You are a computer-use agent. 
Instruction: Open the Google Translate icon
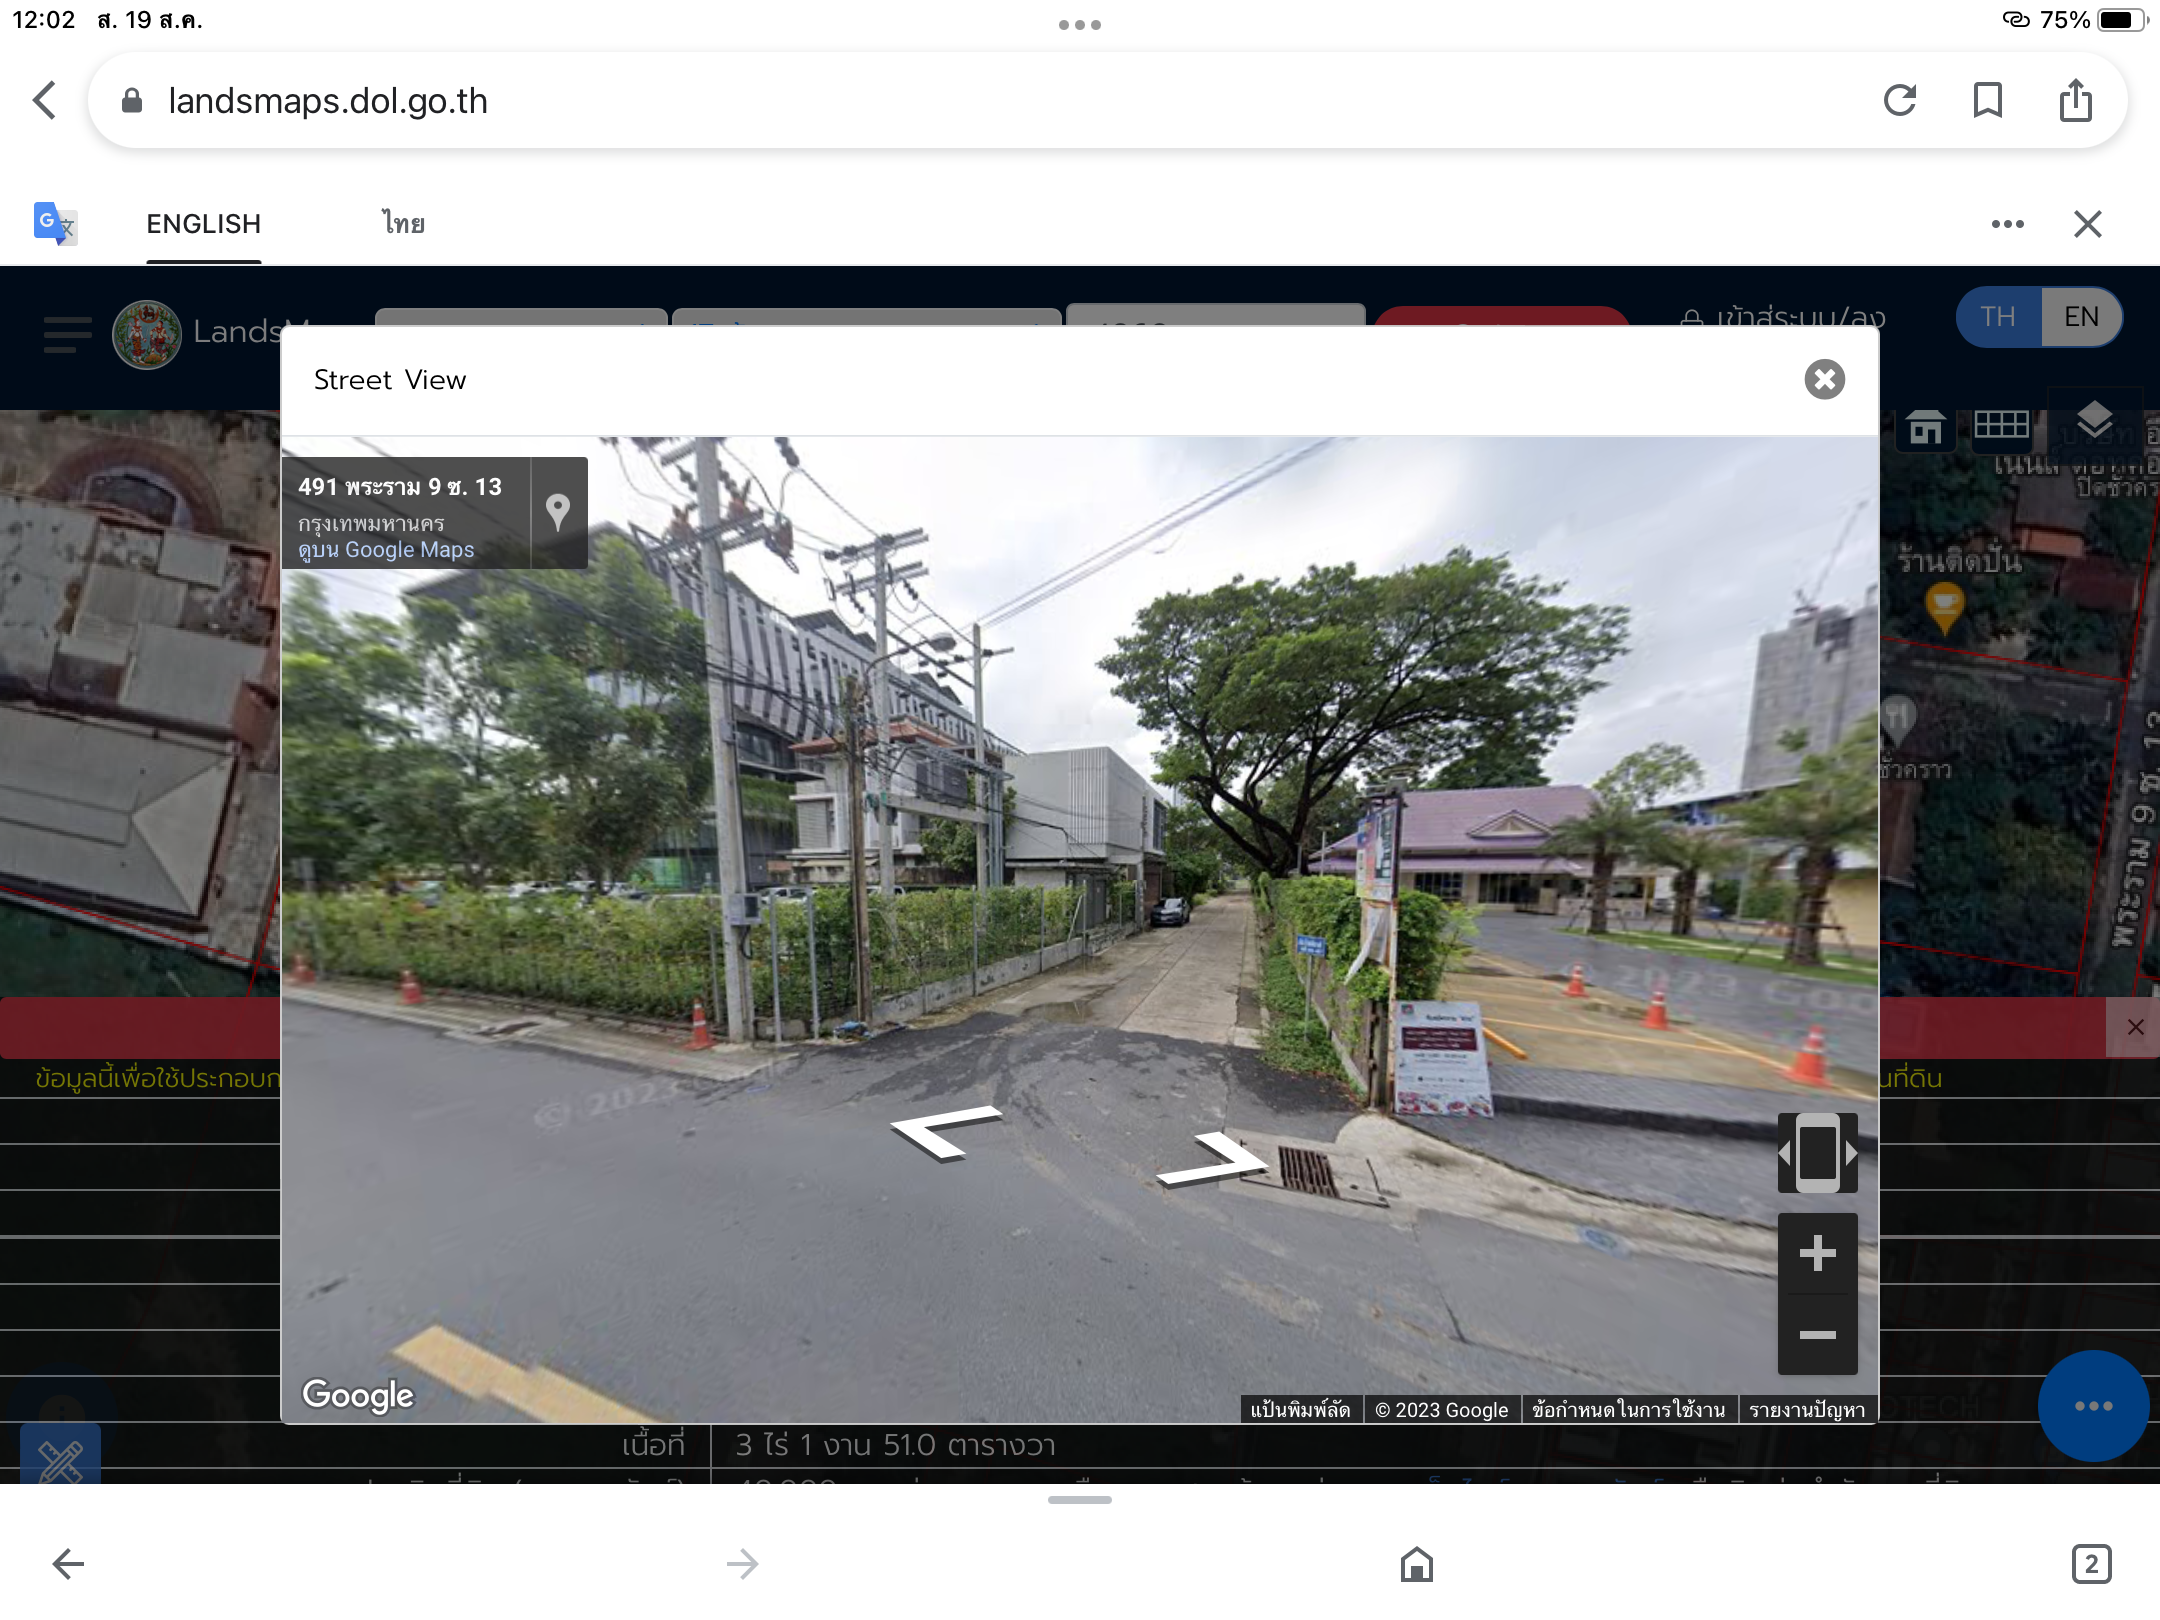[x=55, y=223]
